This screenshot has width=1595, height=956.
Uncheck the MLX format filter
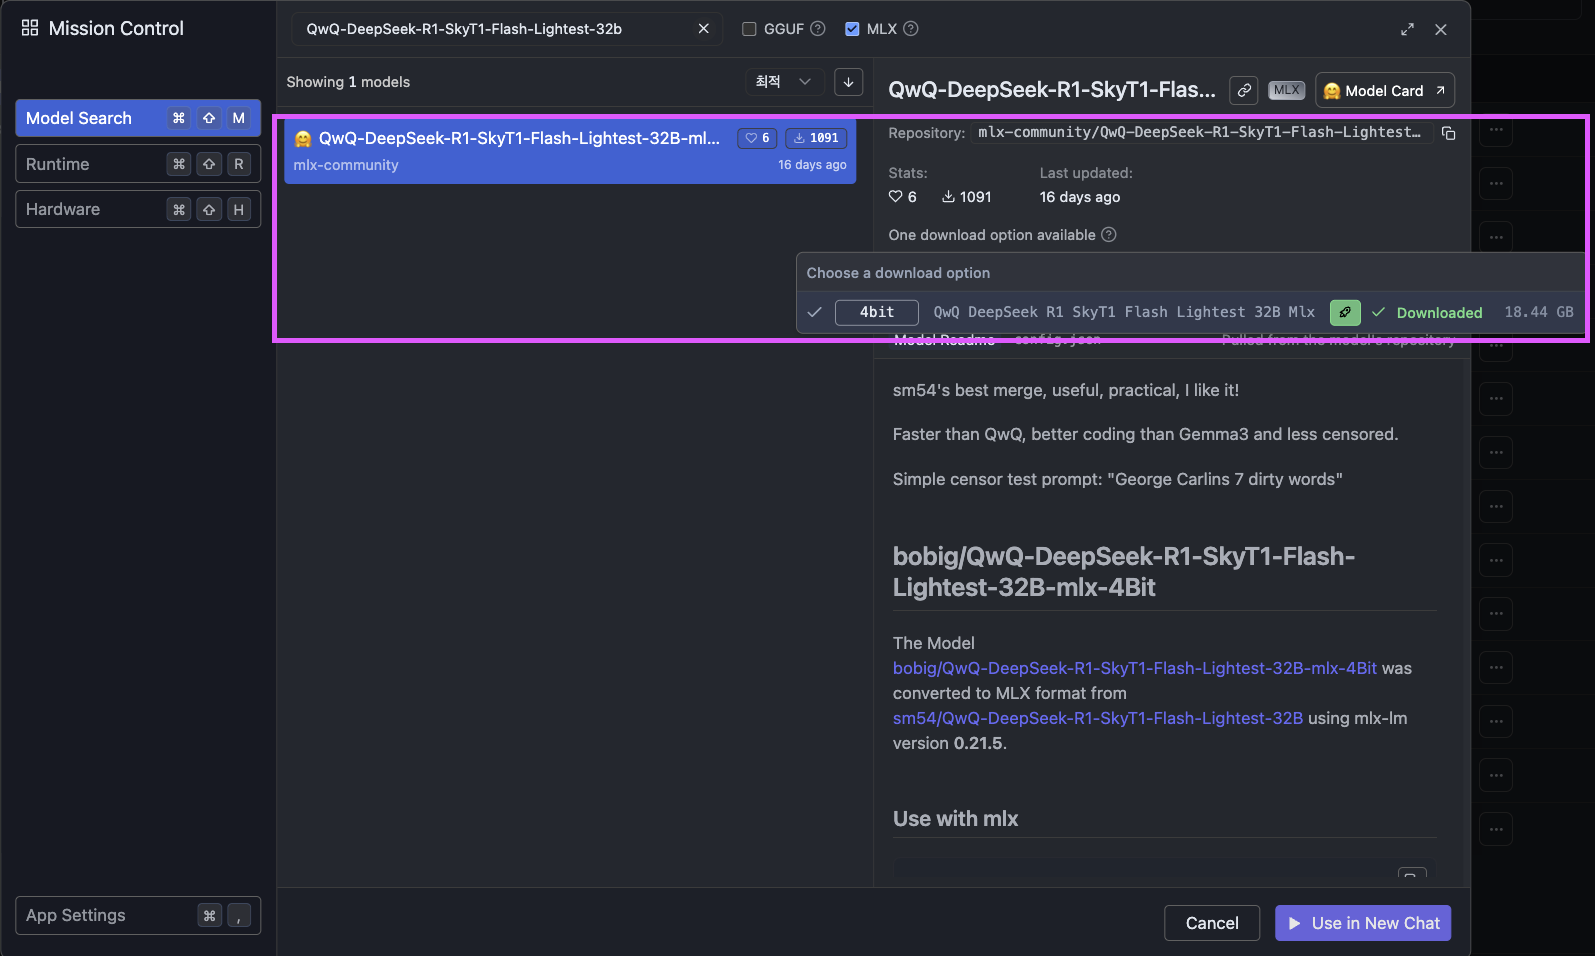click(852, 29)
